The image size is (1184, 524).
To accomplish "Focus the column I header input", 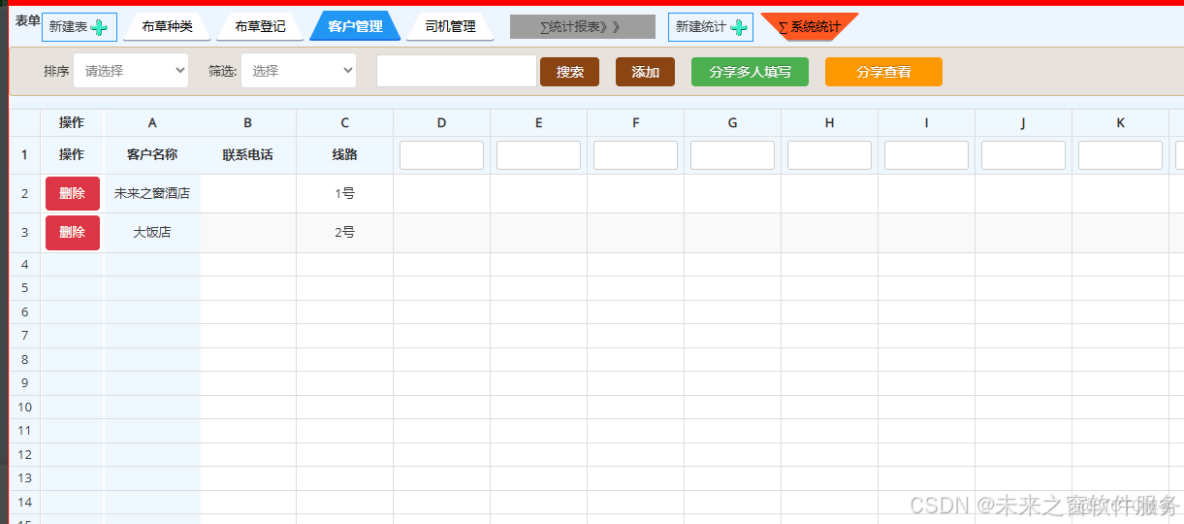I will point(927,155).
